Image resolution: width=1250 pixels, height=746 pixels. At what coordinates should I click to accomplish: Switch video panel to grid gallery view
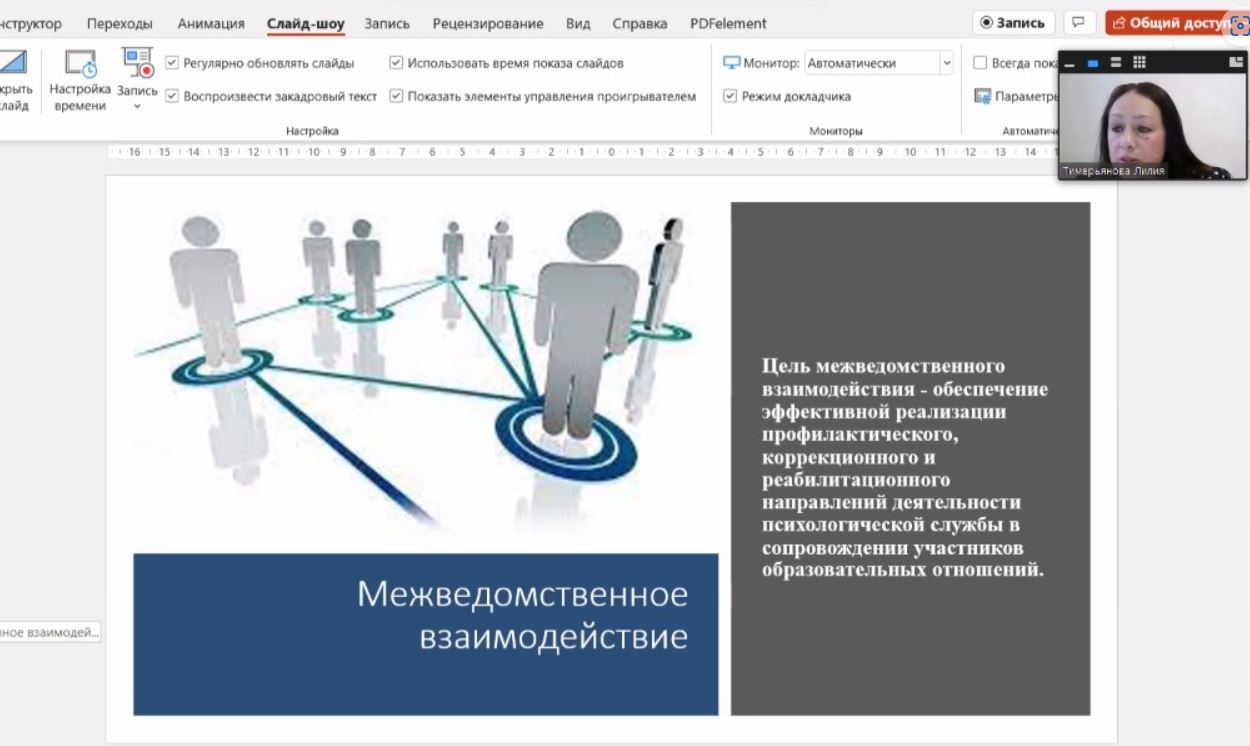[x=1139, y=63]
